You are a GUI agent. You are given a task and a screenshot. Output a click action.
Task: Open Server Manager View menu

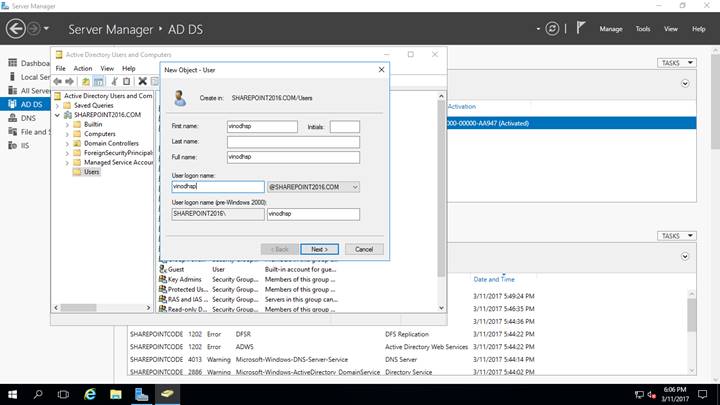click(671, 29)
